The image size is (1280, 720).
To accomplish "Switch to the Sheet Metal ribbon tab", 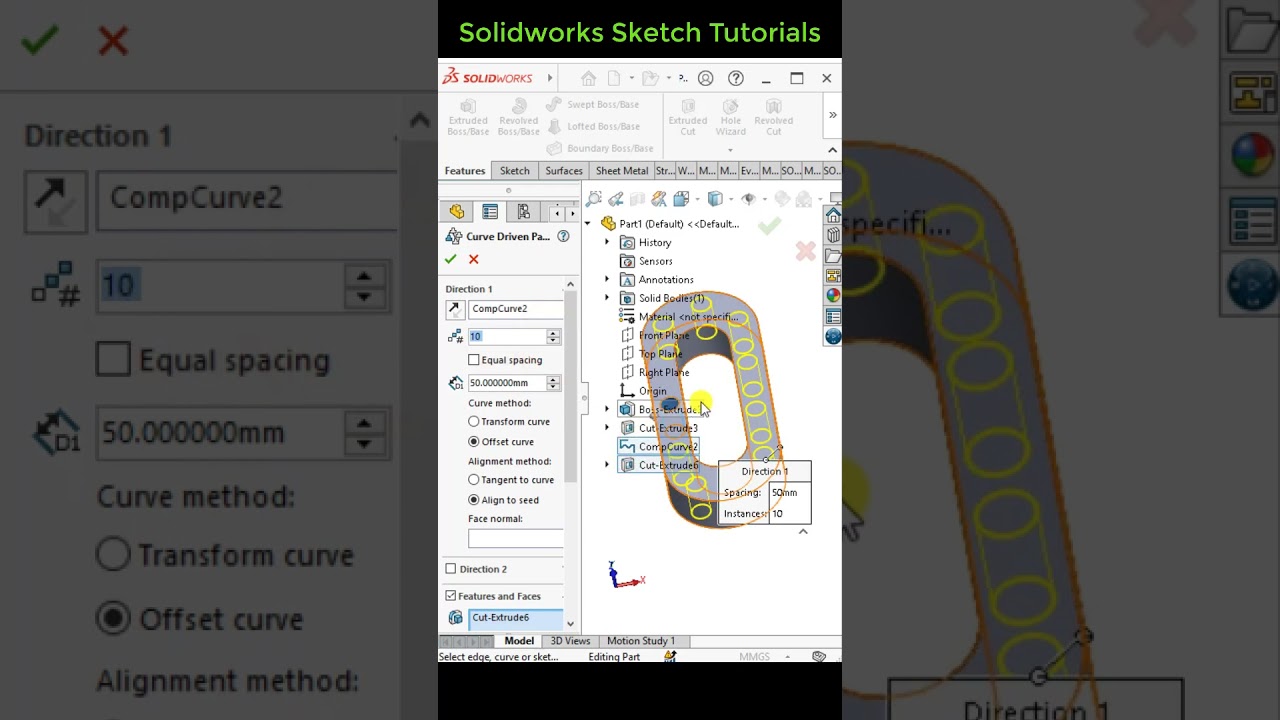I will [622, 171].
